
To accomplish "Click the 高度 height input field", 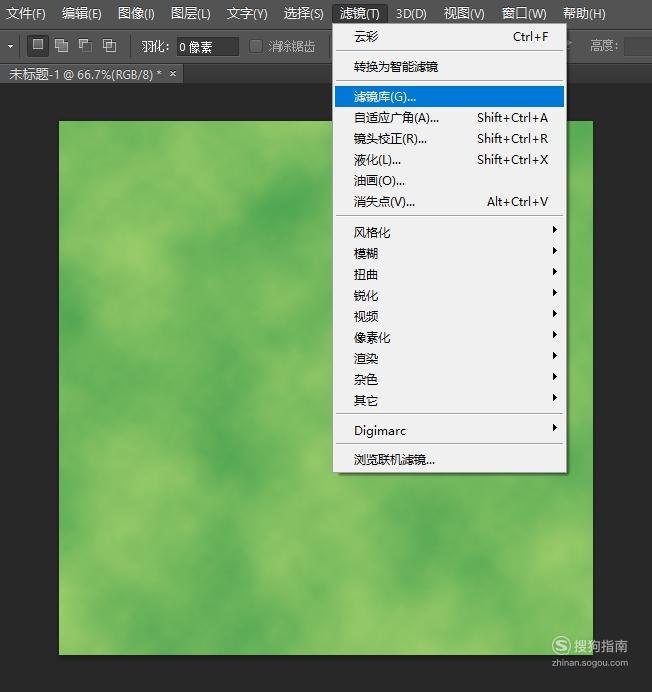I will pos(638,46).
